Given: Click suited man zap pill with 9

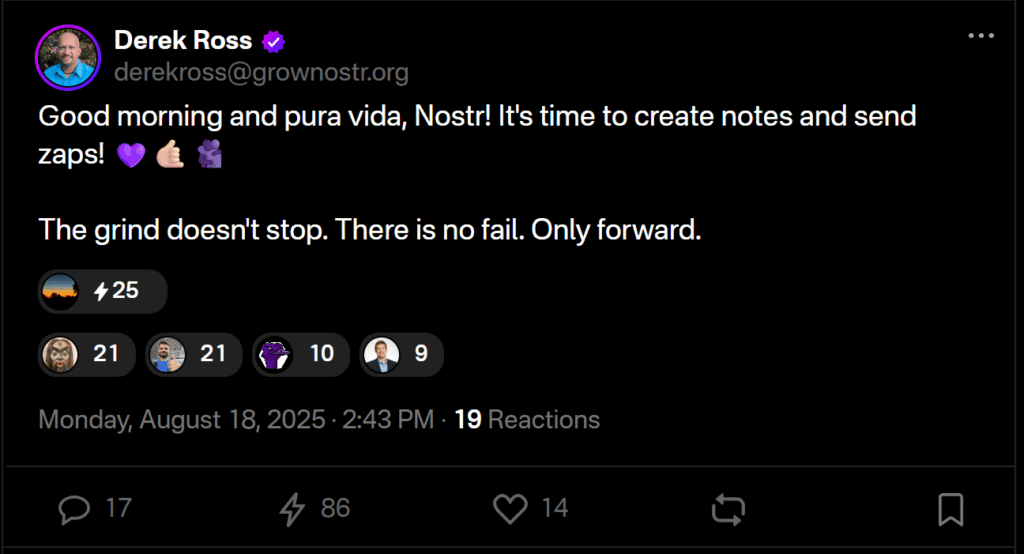Looking at the screenshot, I should (x=400, y=354).
